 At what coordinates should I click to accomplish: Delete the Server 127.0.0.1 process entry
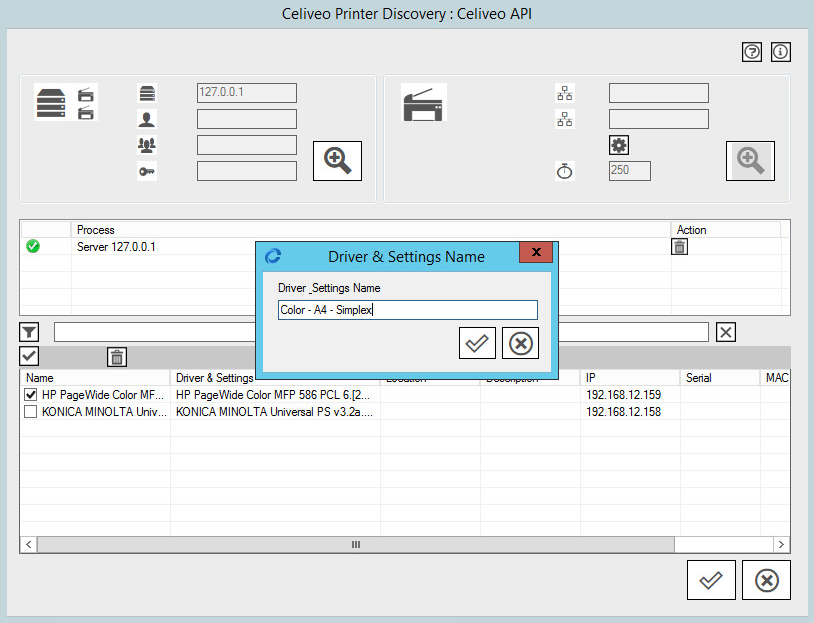click(679, 247)
